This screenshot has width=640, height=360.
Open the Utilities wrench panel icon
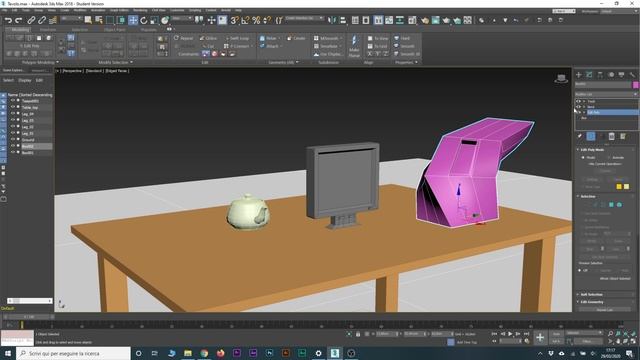[632, 75]
